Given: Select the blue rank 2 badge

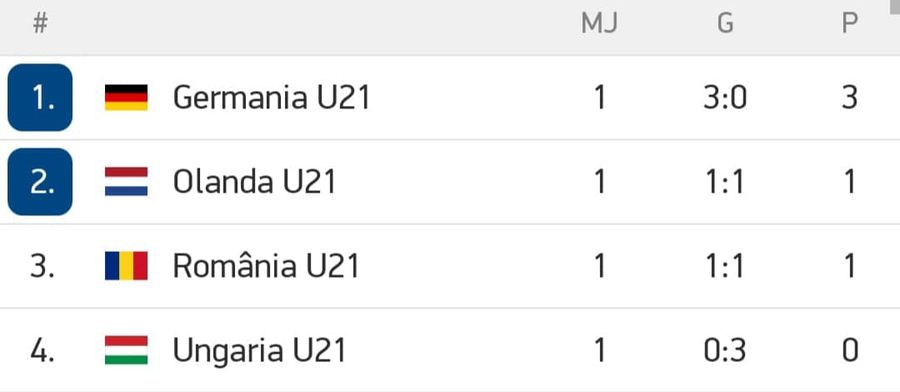Looking at the screenshot, I should pyautogui.click(x=40, y=182).
